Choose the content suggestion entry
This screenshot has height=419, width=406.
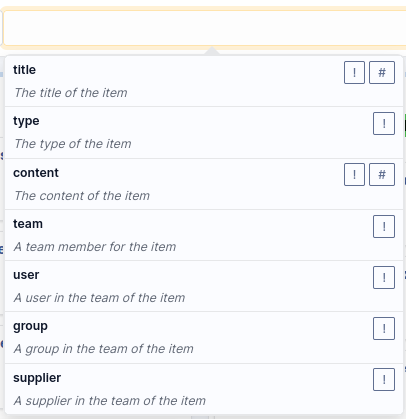coord(204,184)
